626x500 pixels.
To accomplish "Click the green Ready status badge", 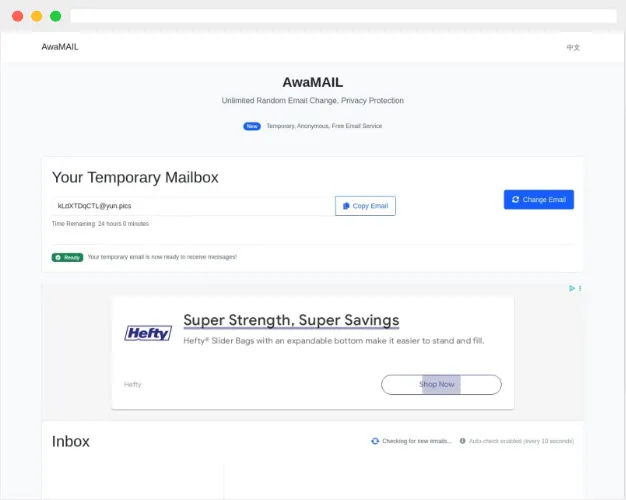I will (x=67, y=257).
